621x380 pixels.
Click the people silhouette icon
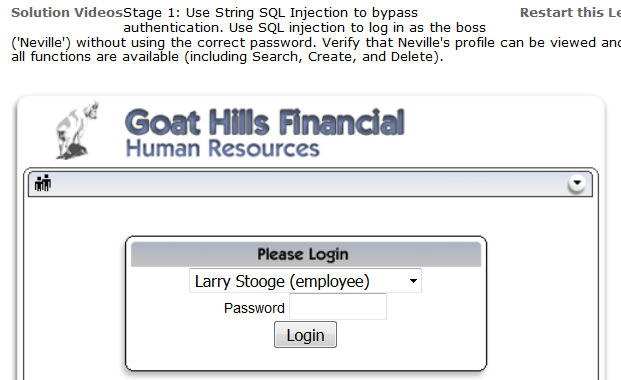pyautogui.click(x=43, y=183)
